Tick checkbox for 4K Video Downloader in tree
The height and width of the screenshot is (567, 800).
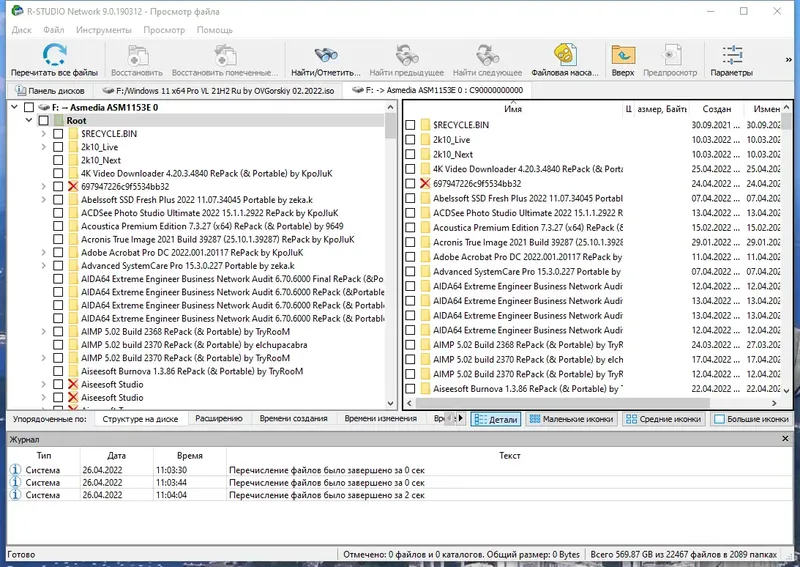(58, 174)
